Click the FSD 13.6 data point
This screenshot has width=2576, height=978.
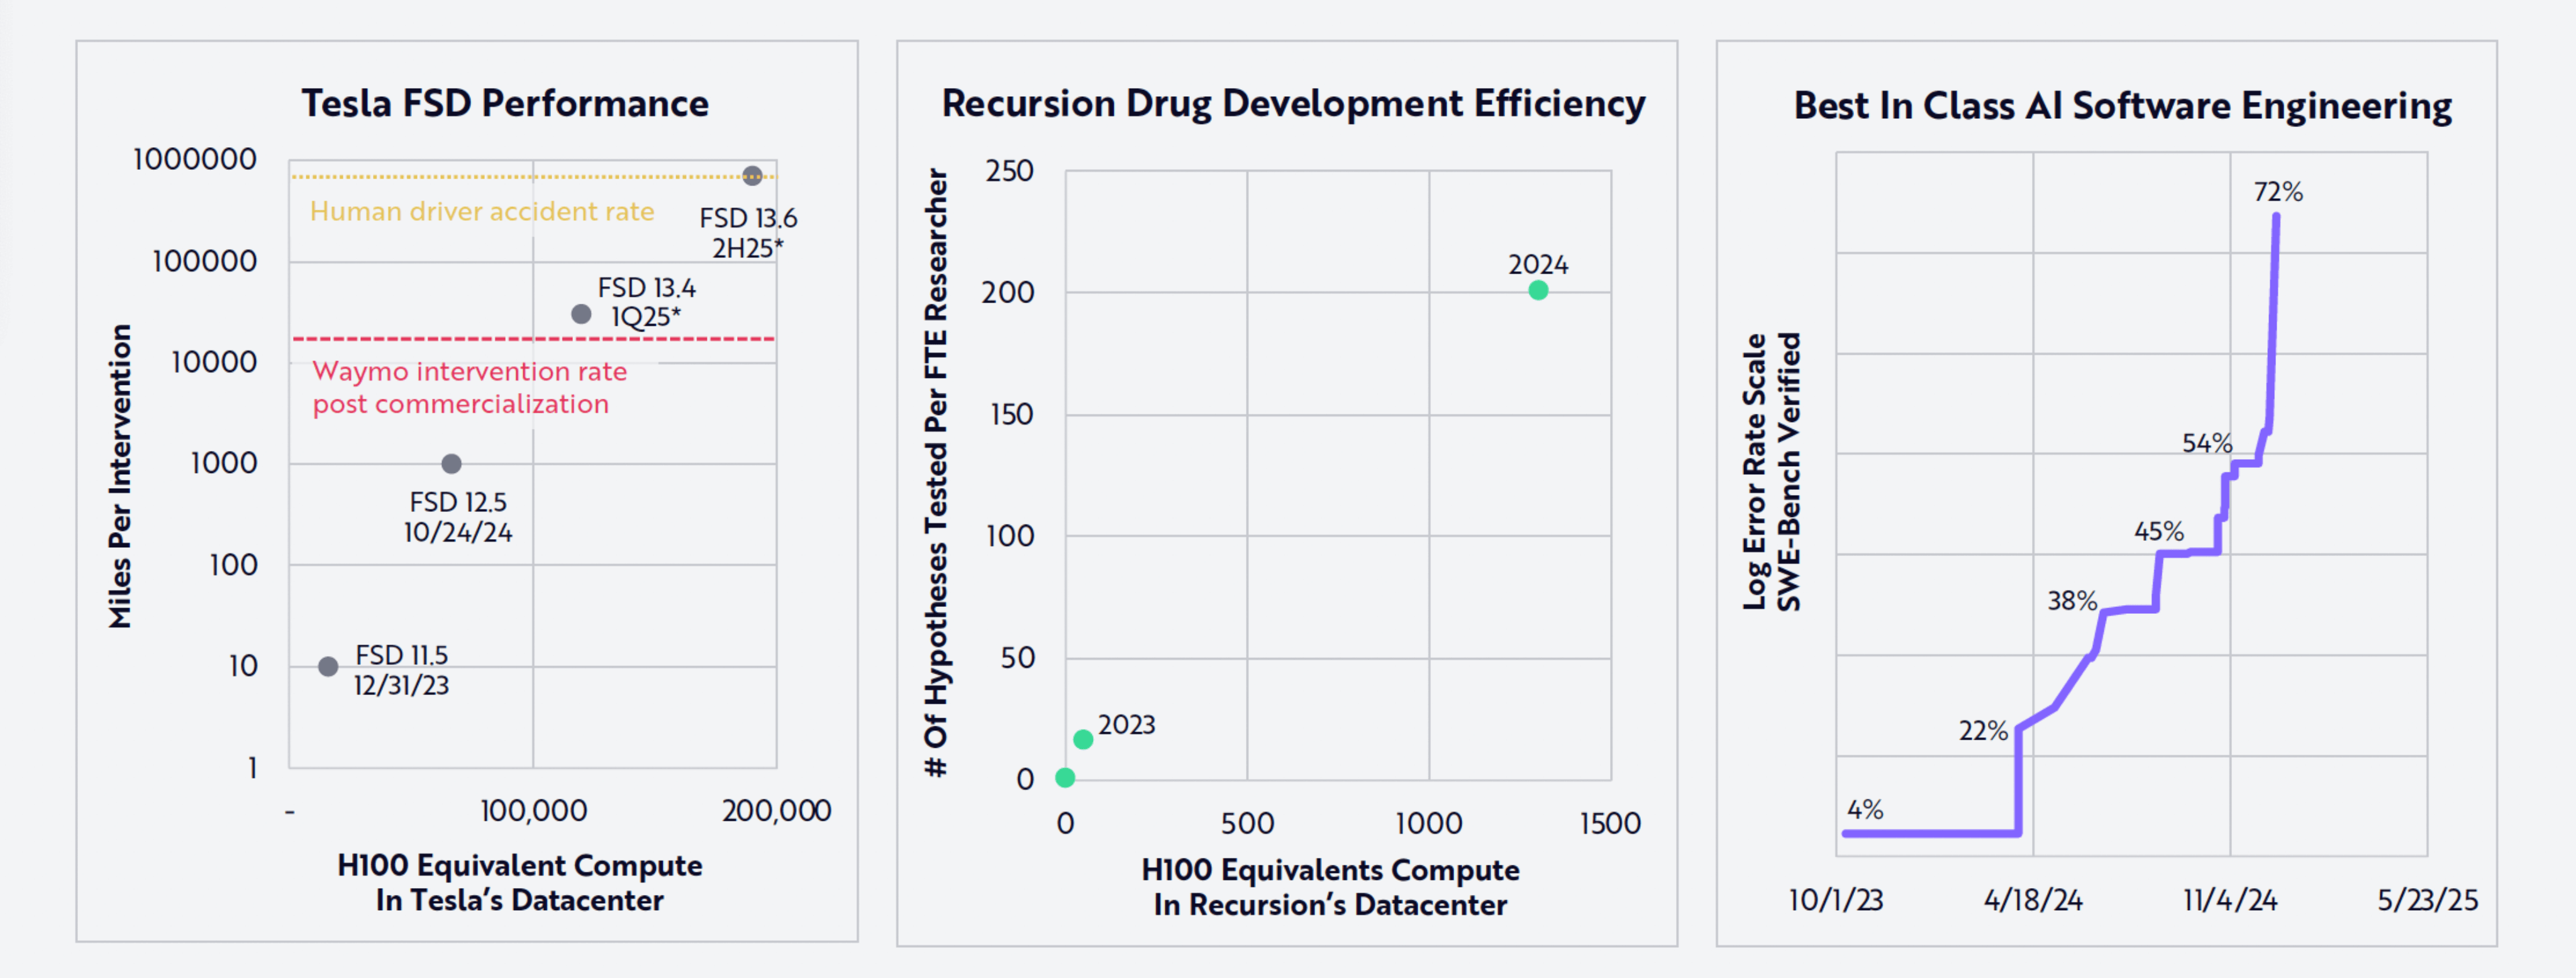tap(752, 176)
